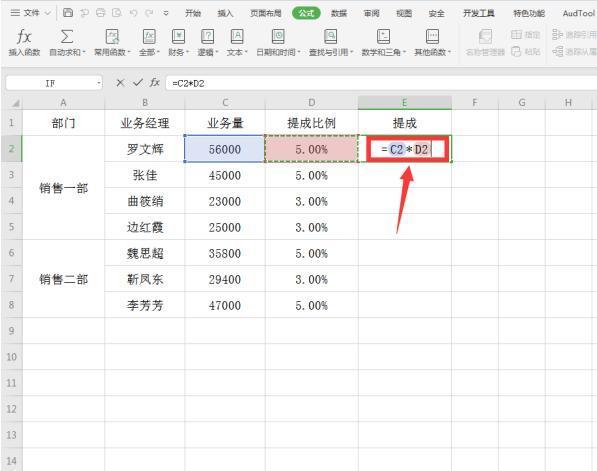The height and width of the screenshot is (471, 597).
Task: Open the Text functions icon
Action: (x=237, y=37)
